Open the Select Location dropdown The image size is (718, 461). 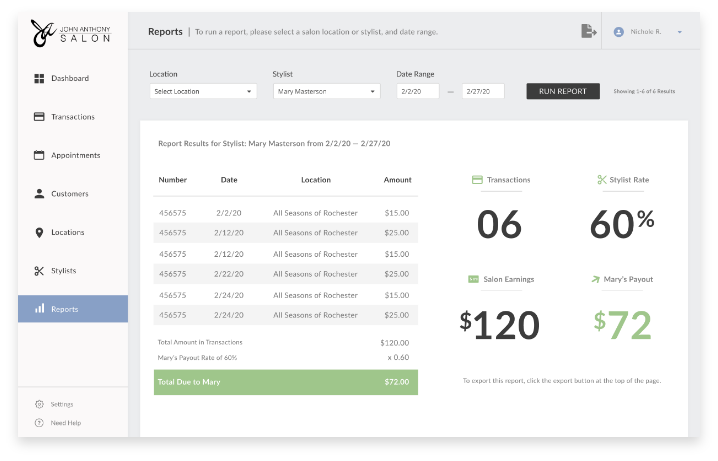tap(203, 91)
